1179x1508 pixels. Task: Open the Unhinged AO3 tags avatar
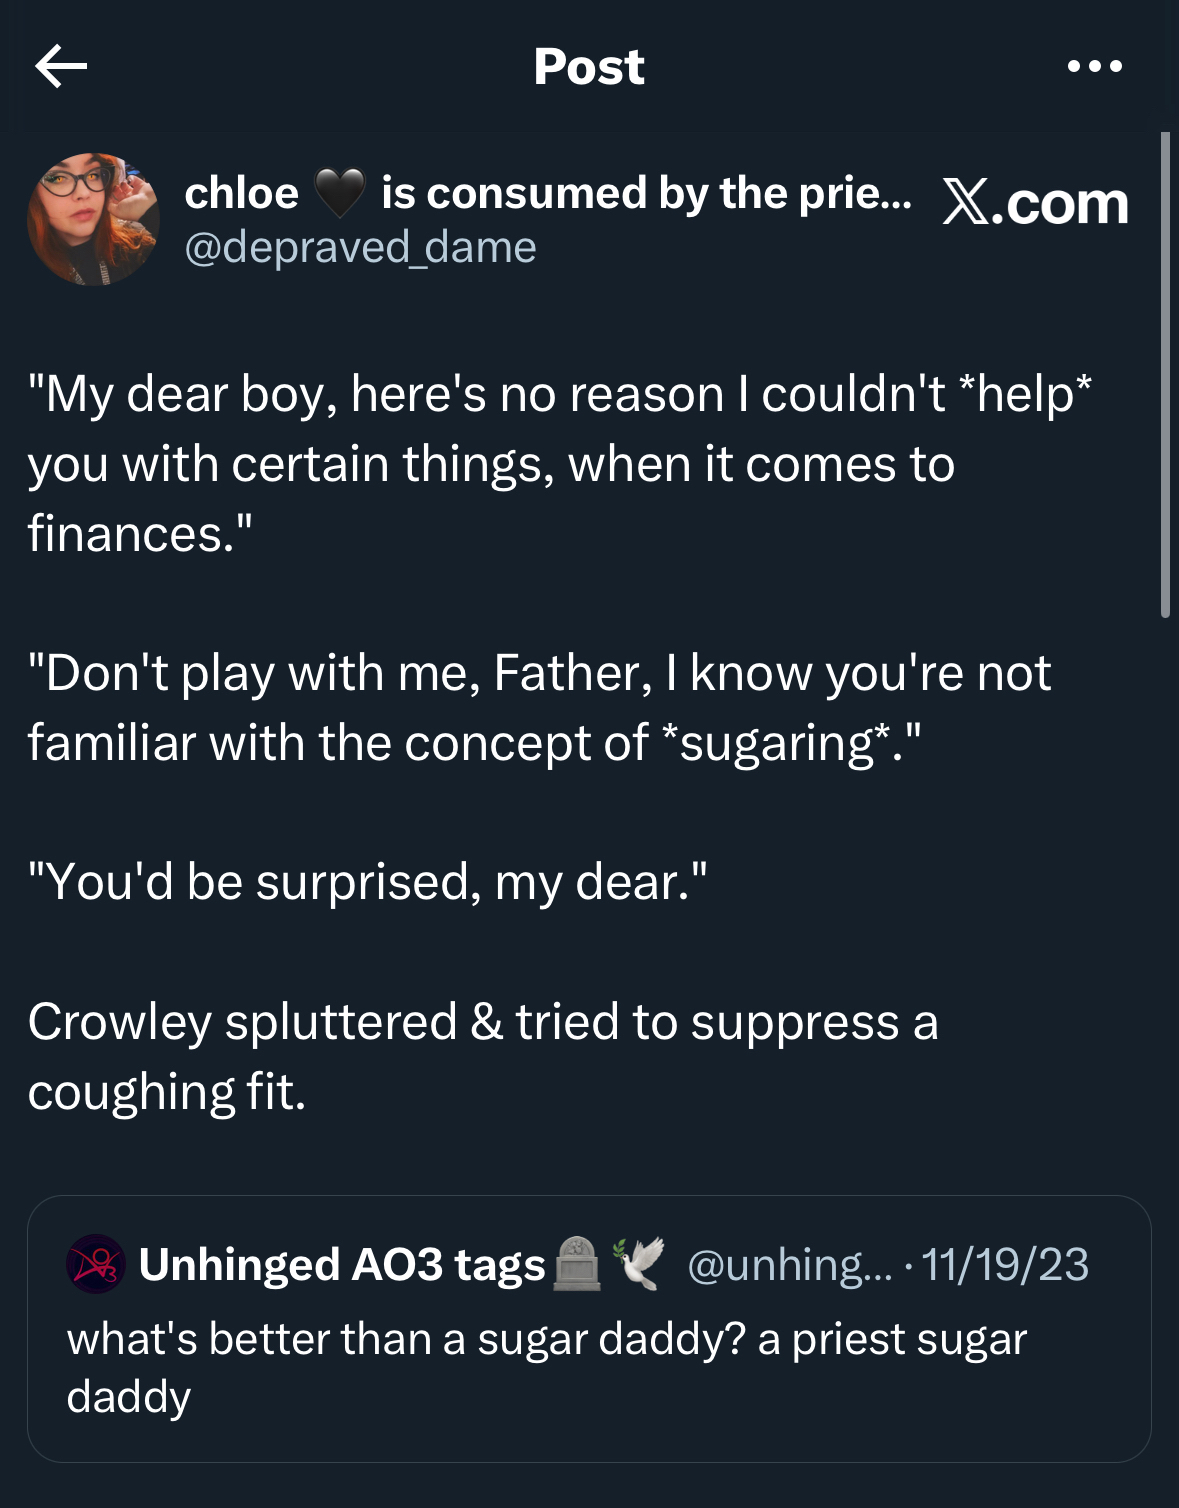[x=95, y=1264]
